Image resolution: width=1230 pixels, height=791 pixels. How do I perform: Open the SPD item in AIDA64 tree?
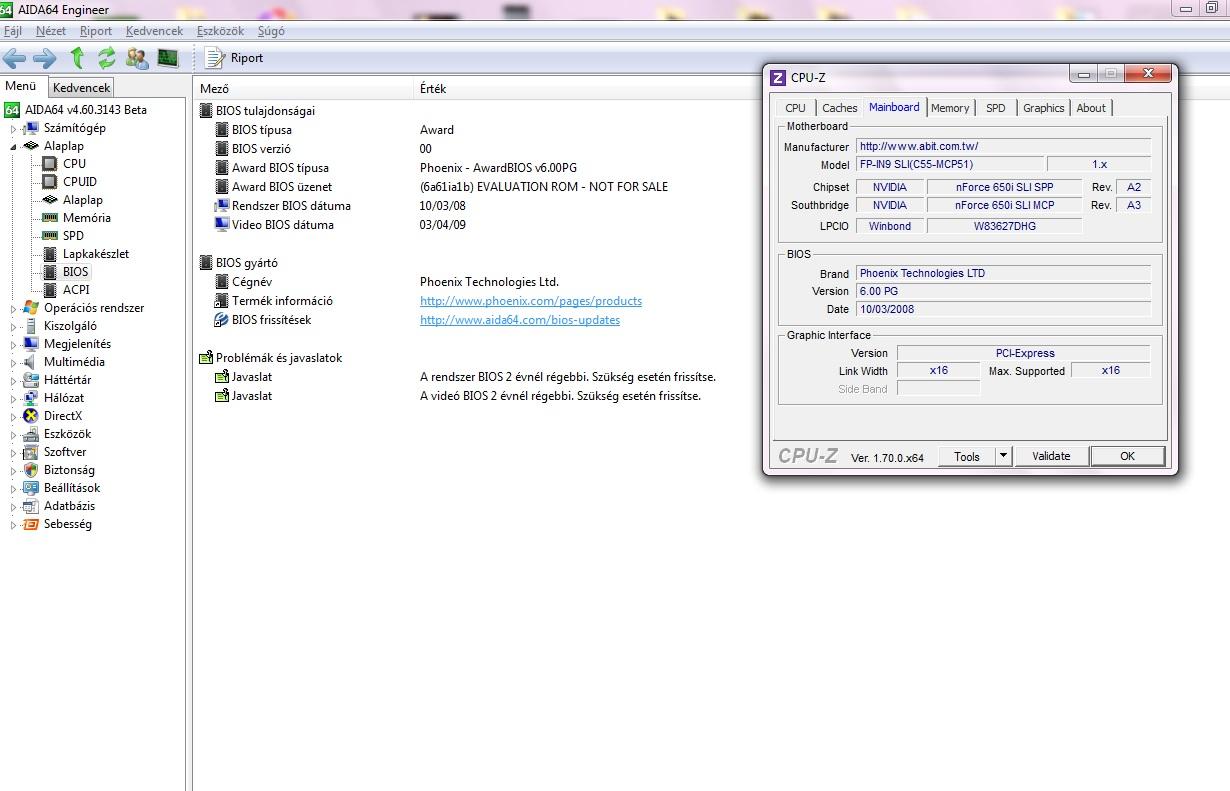[x=73, y=236]
